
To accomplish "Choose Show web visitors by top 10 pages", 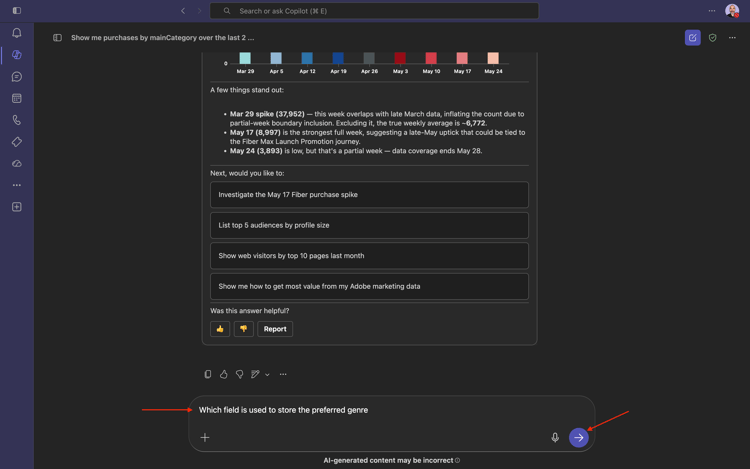I will pos(369,256).
